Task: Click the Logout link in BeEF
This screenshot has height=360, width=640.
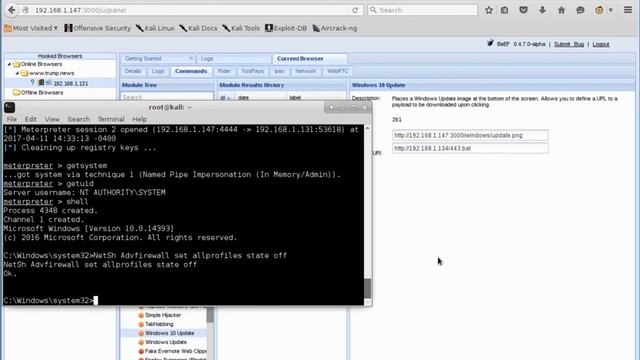Action: pyautogui.click(x=600, y=44)
